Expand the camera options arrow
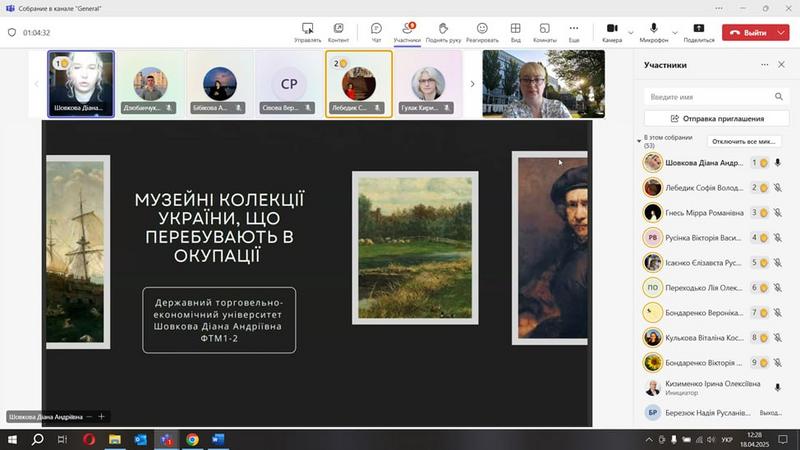The width and height of the screenshot is (800, 450). point(631,33)
